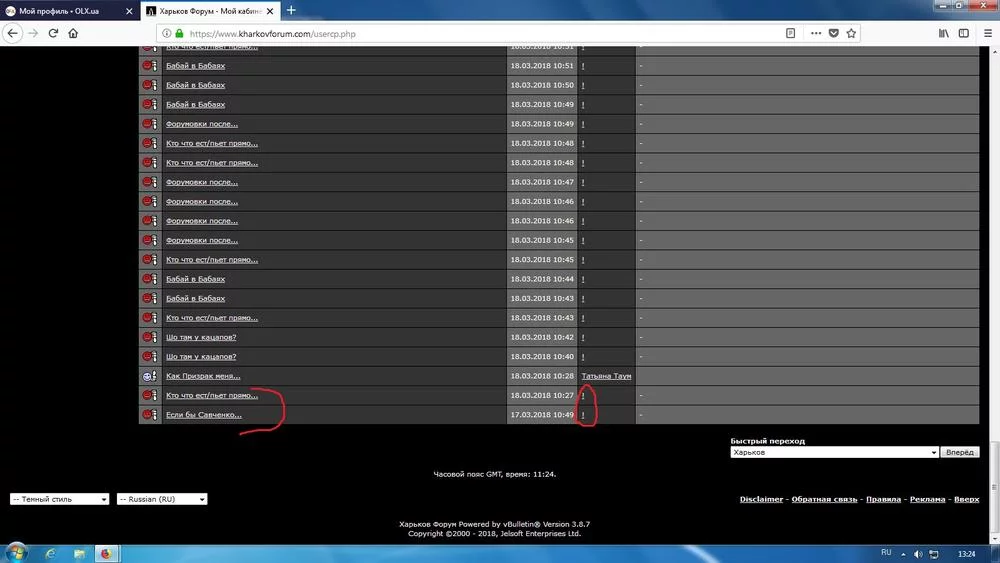
Task: Open the Правила footer link
Action: tap(883, 499)
